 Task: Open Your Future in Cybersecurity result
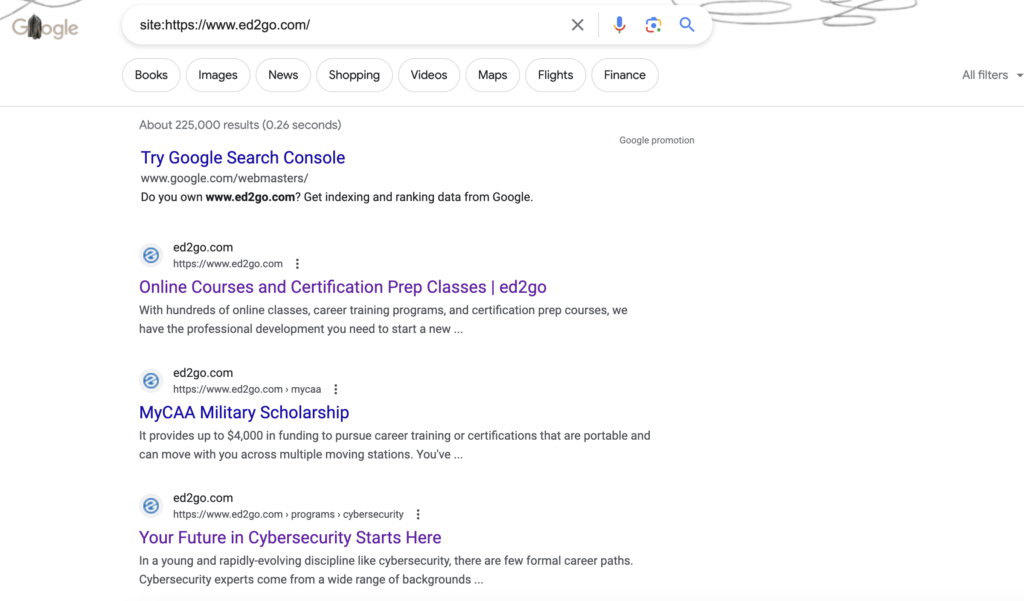(x=290, y=537)
